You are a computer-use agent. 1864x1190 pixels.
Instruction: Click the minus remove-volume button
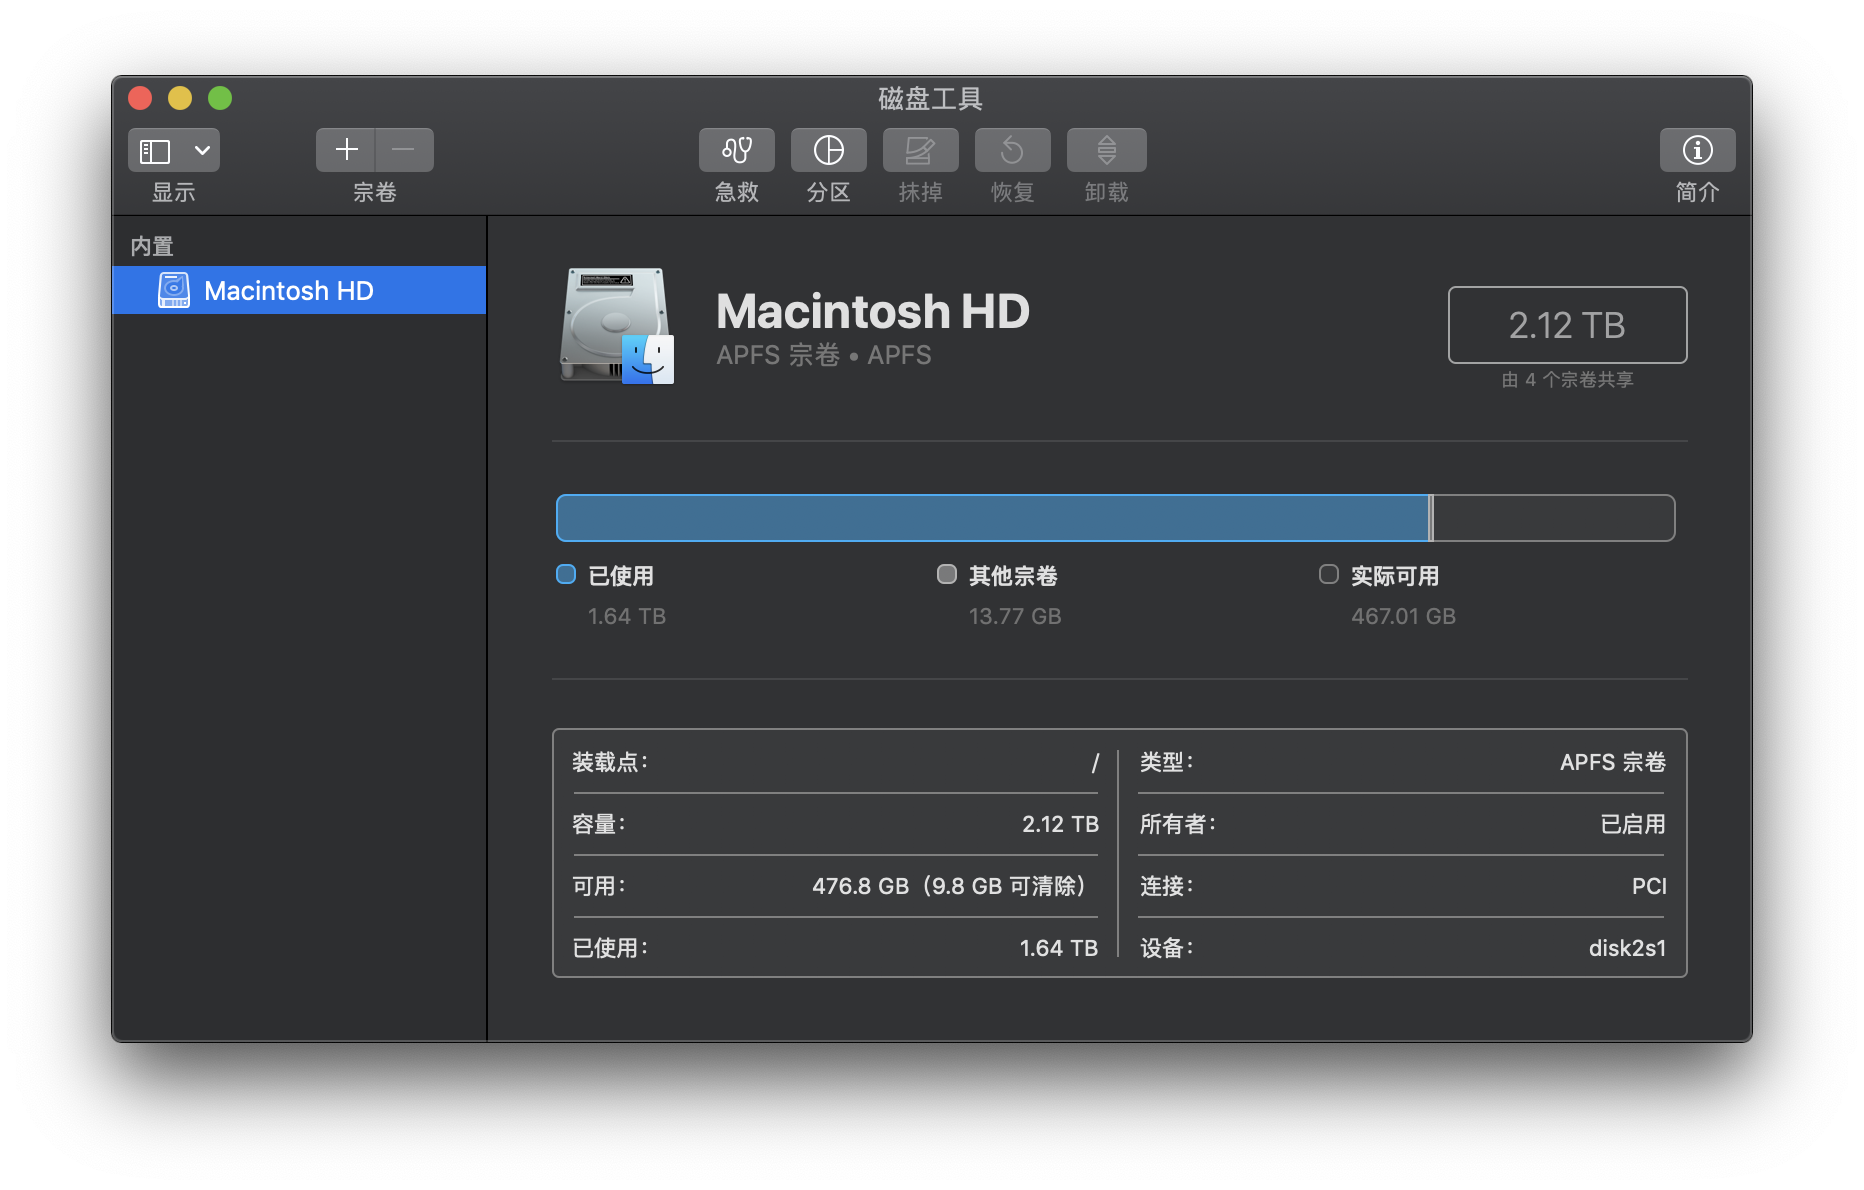pos(404,150)
